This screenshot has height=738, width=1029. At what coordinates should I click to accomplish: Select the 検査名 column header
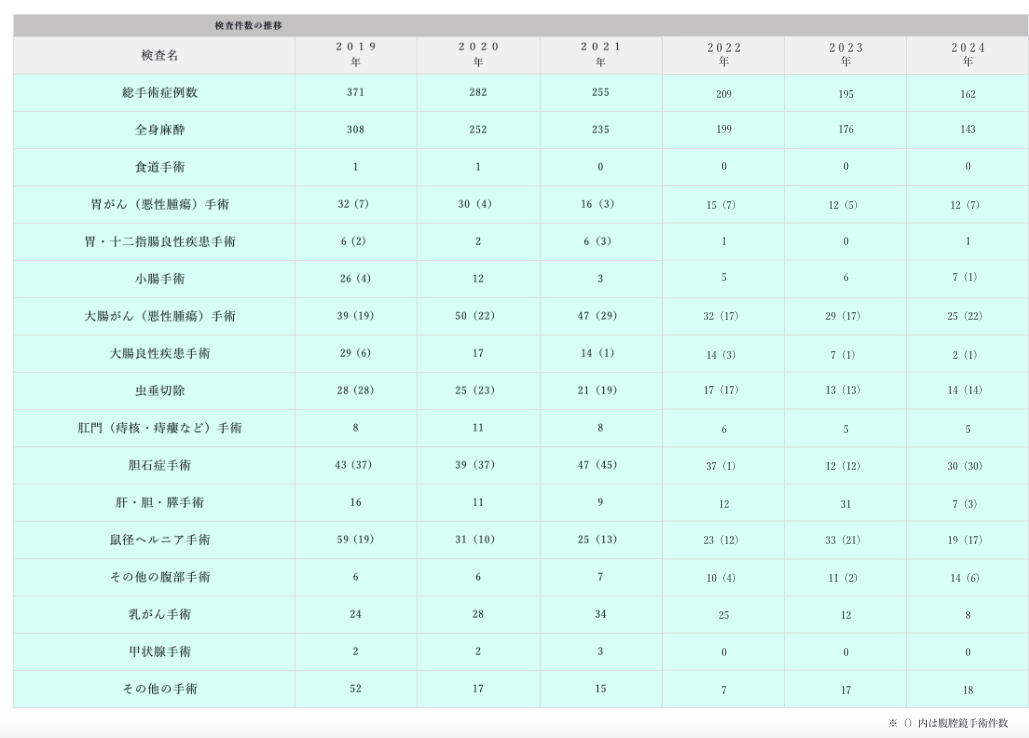coord(159,55)
